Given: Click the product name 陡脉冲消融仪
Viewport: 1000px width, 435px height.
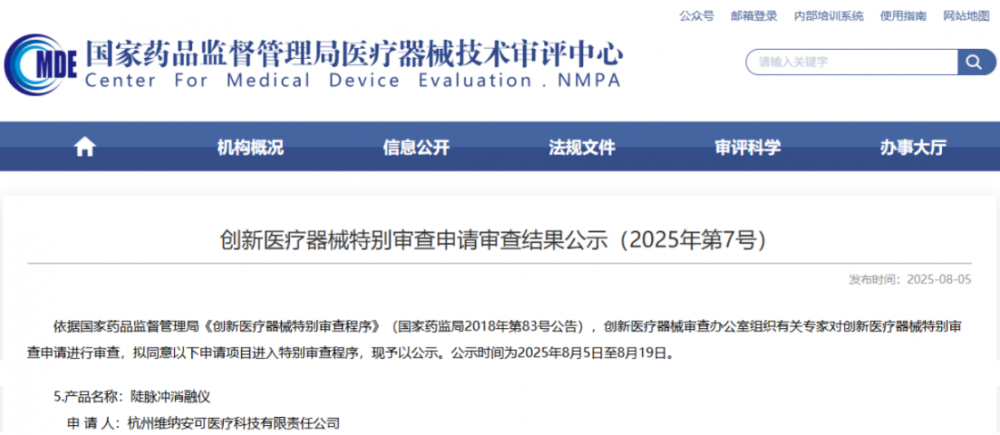Looking at the screenshot, I should pyautogui.click(x=172, y=395).
